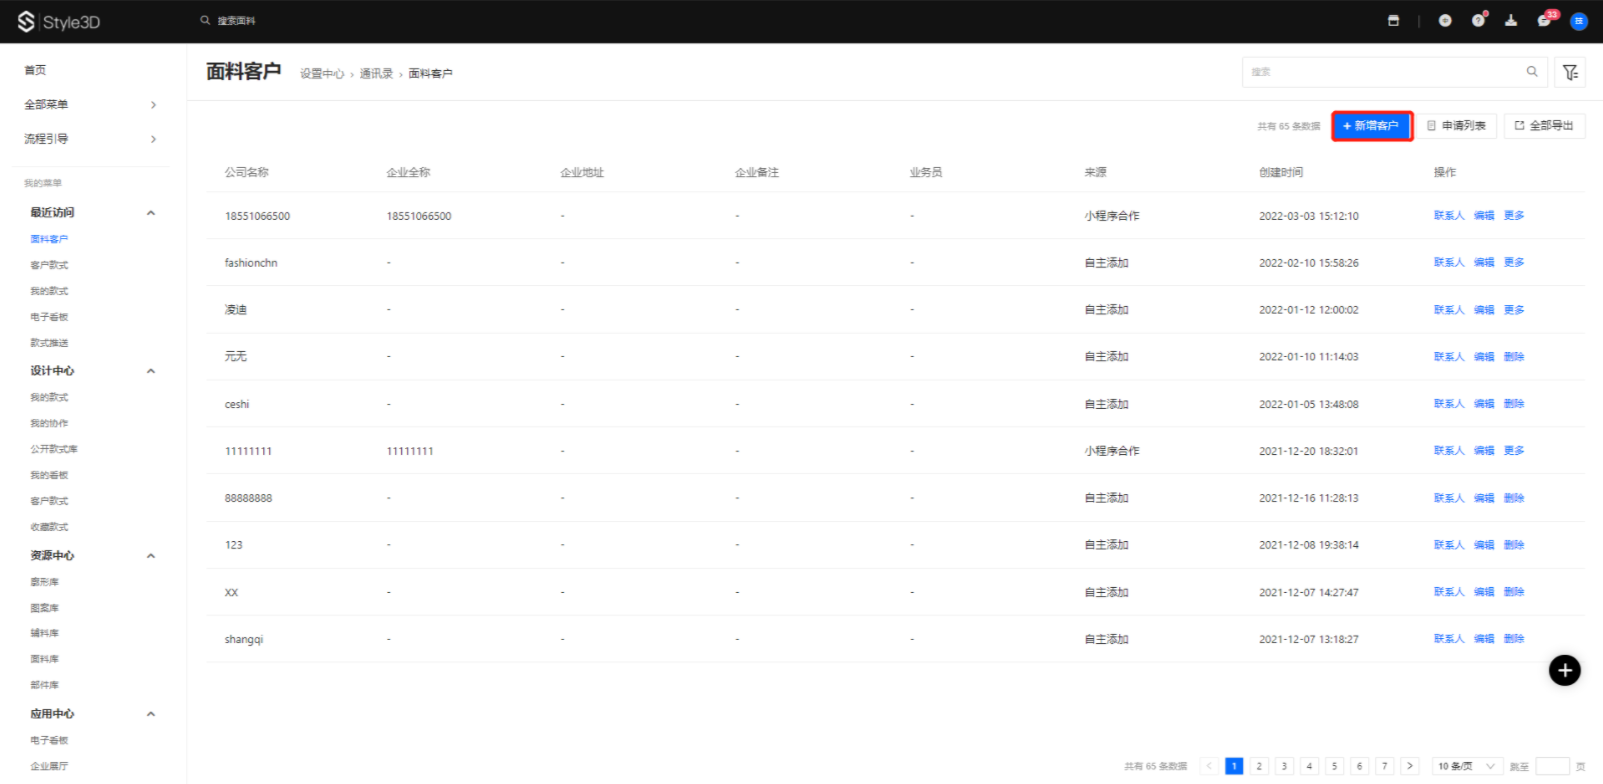Screen dimensions: 1603x784
Task: Go to page 3 in pagination
Action: click(x=1284, y=766)
